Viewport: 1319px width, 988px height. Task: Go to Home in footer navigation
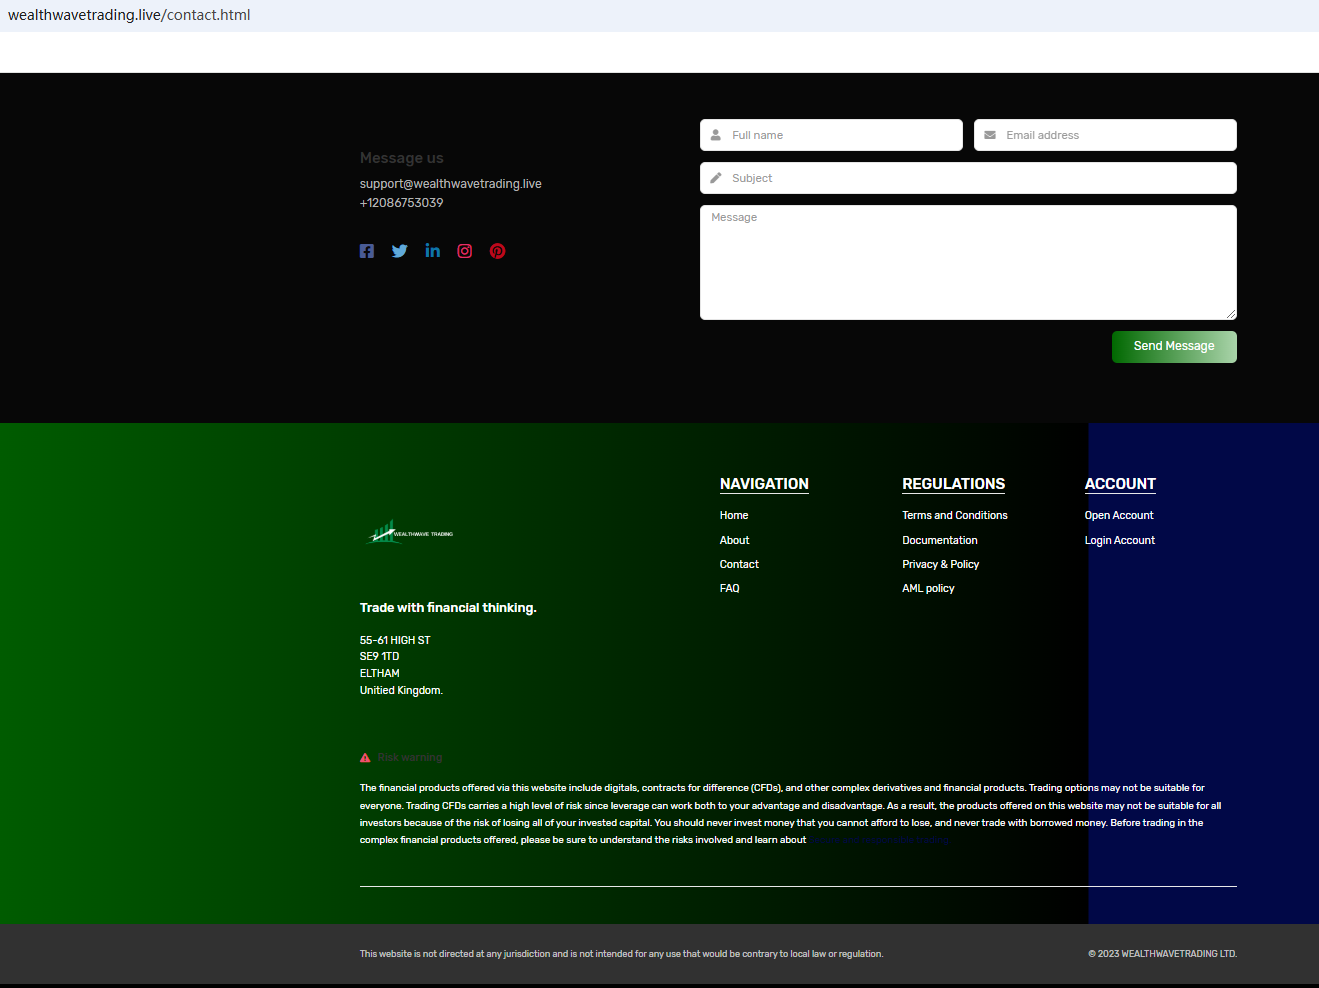tap(734, 516)
